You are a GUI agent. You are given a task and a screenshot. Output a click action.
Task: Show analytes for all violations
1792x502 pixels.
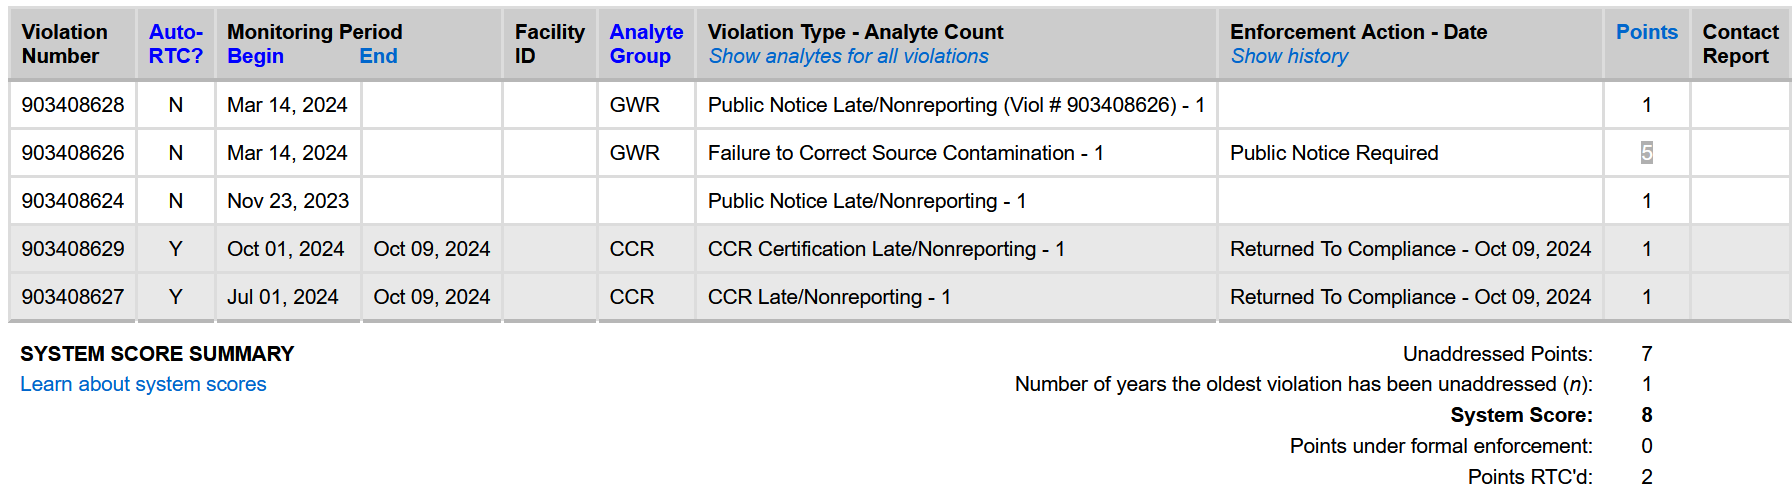848,57
